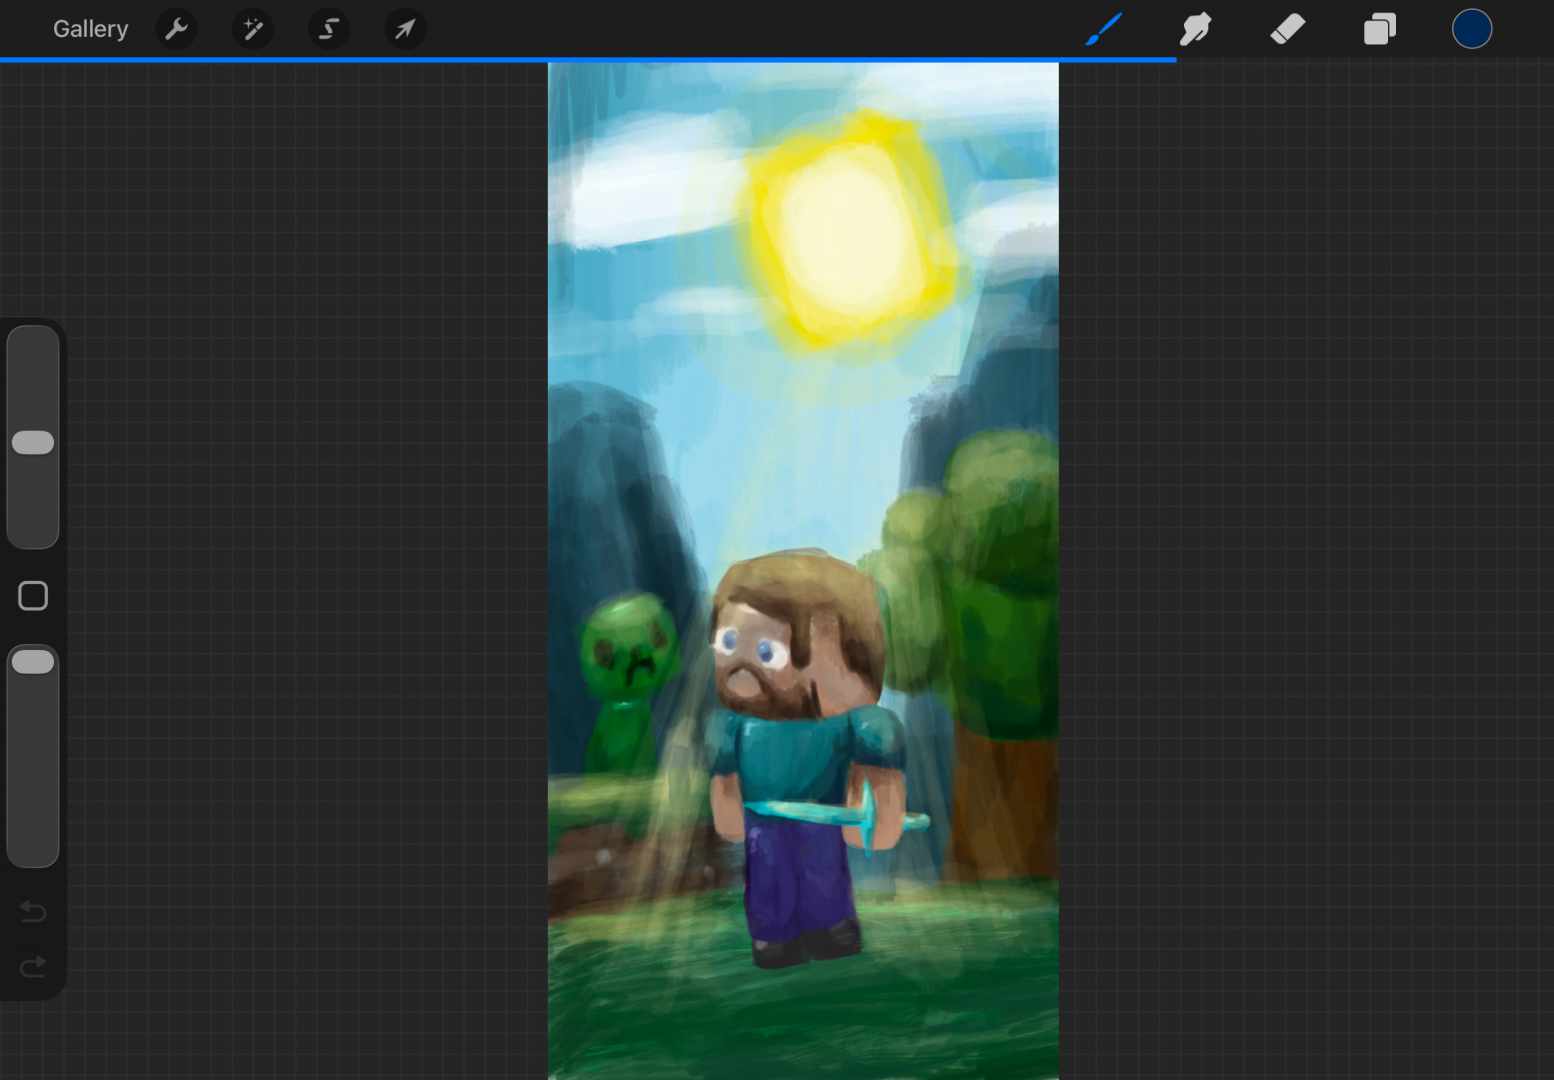Viewport: 1554px width, 1080px height.
Task: Redo the last undone stroke
Action: [33, 966]
